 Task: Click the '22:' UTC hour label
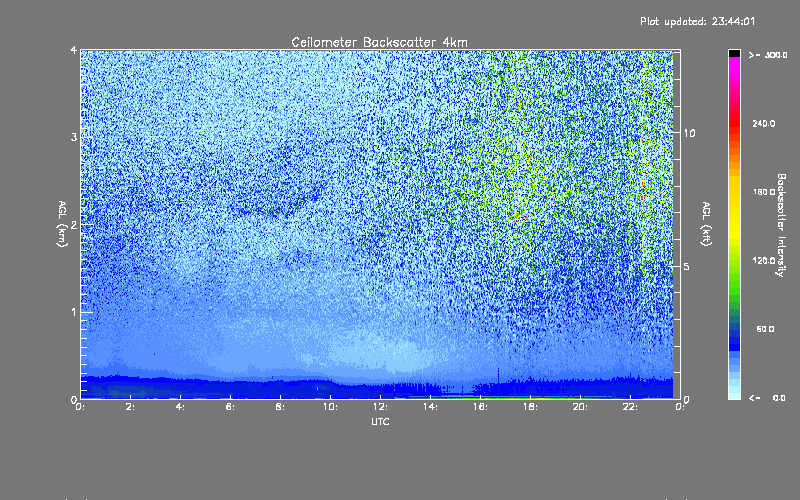click(630, 407)
